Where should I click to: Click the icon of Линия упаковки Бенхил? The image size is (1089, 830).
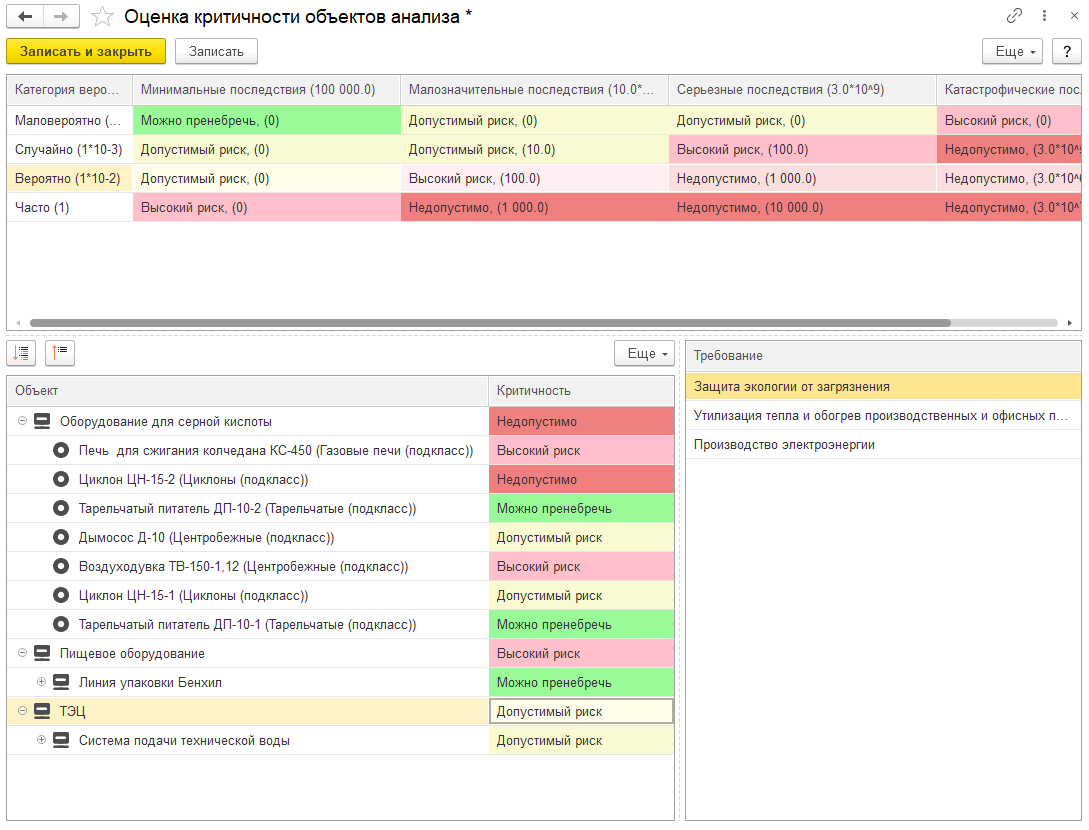pyautogui.click(x=61, y=683)
